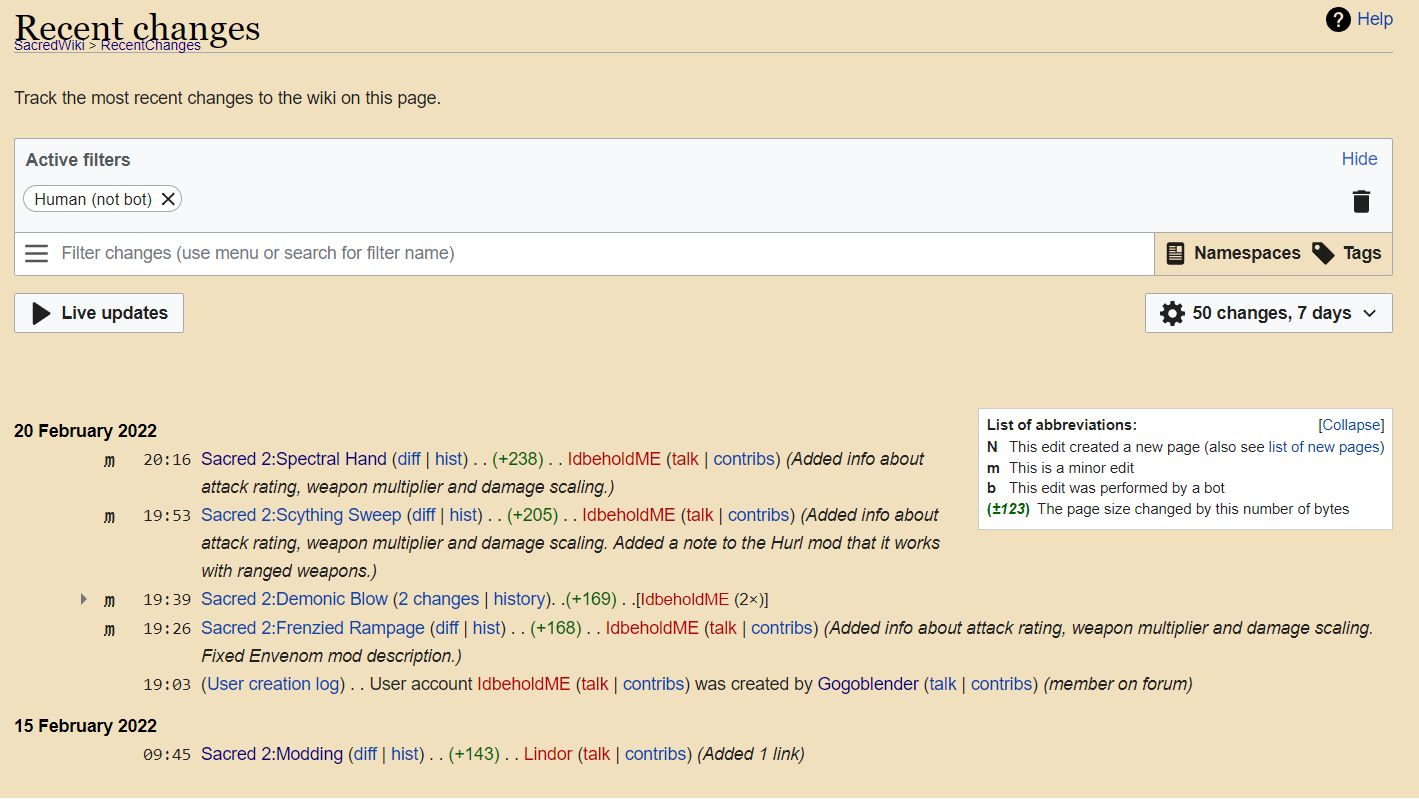View hist for Sacred 2:Modding

point(405,754)
